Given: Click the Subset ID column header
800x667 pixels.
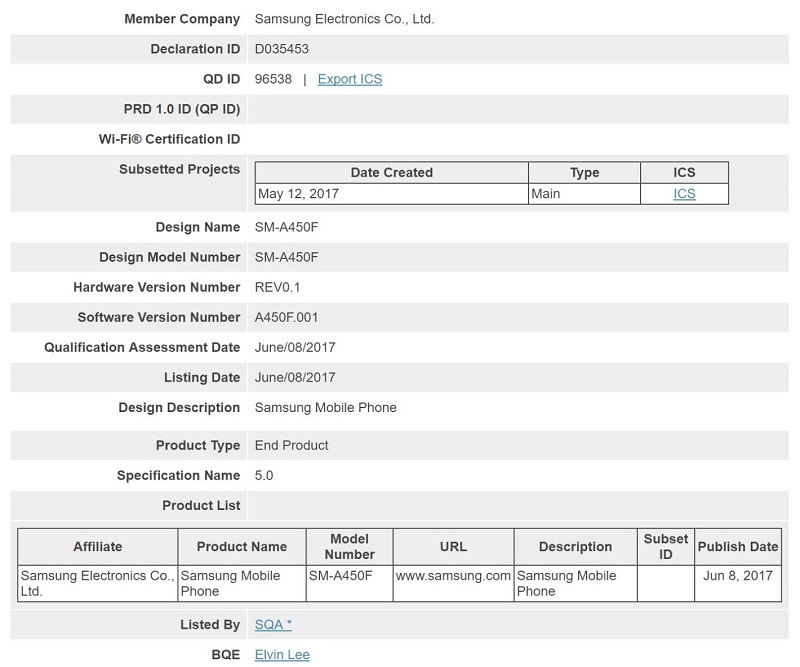Looking at the screenshot, I should [x=665, y=547].
